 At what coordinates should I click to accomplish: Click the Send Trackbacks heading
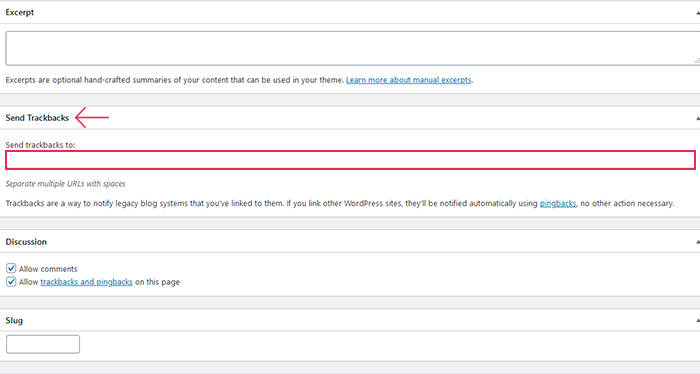tap(37, 118)
